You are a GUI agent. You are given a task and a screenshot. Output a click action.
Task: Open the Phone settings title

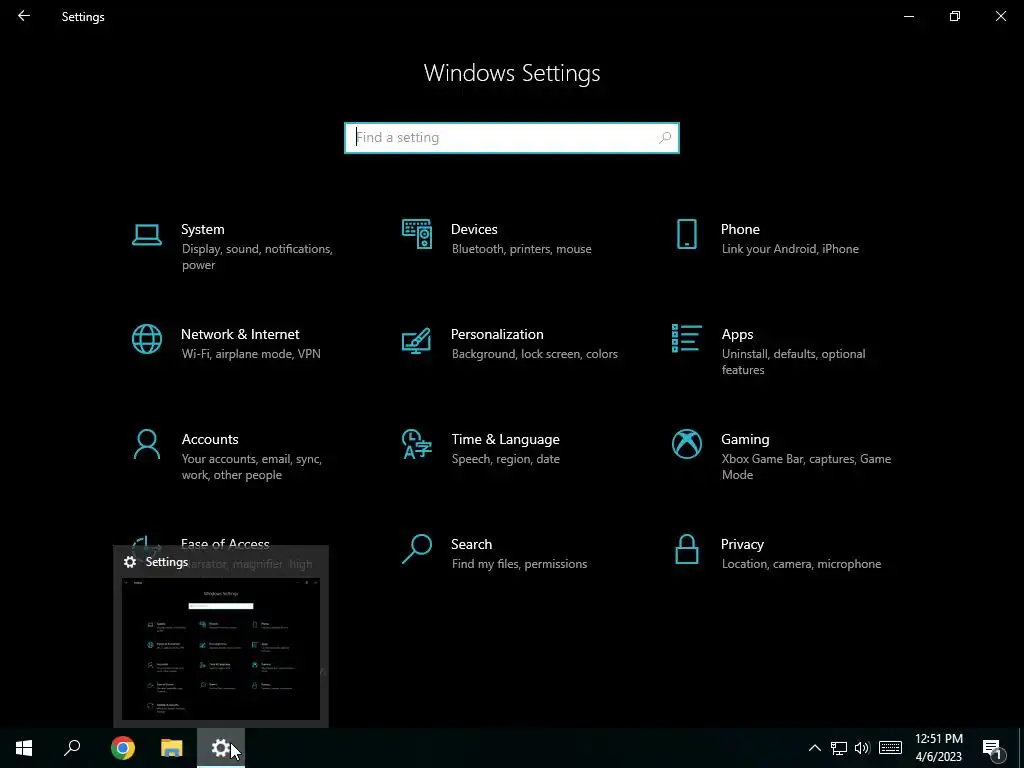[x=740, y=229]
